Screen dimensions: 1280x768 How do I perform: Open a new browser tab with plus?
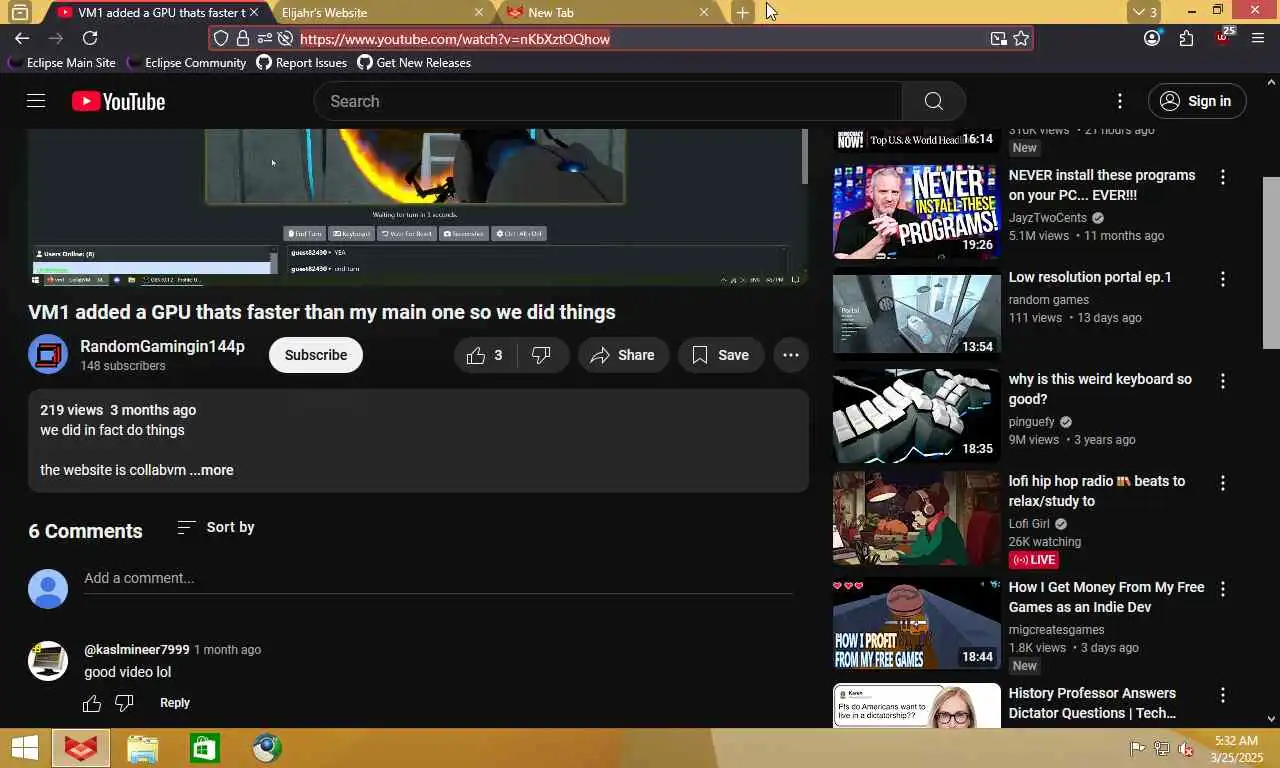[x=742, y=12]
